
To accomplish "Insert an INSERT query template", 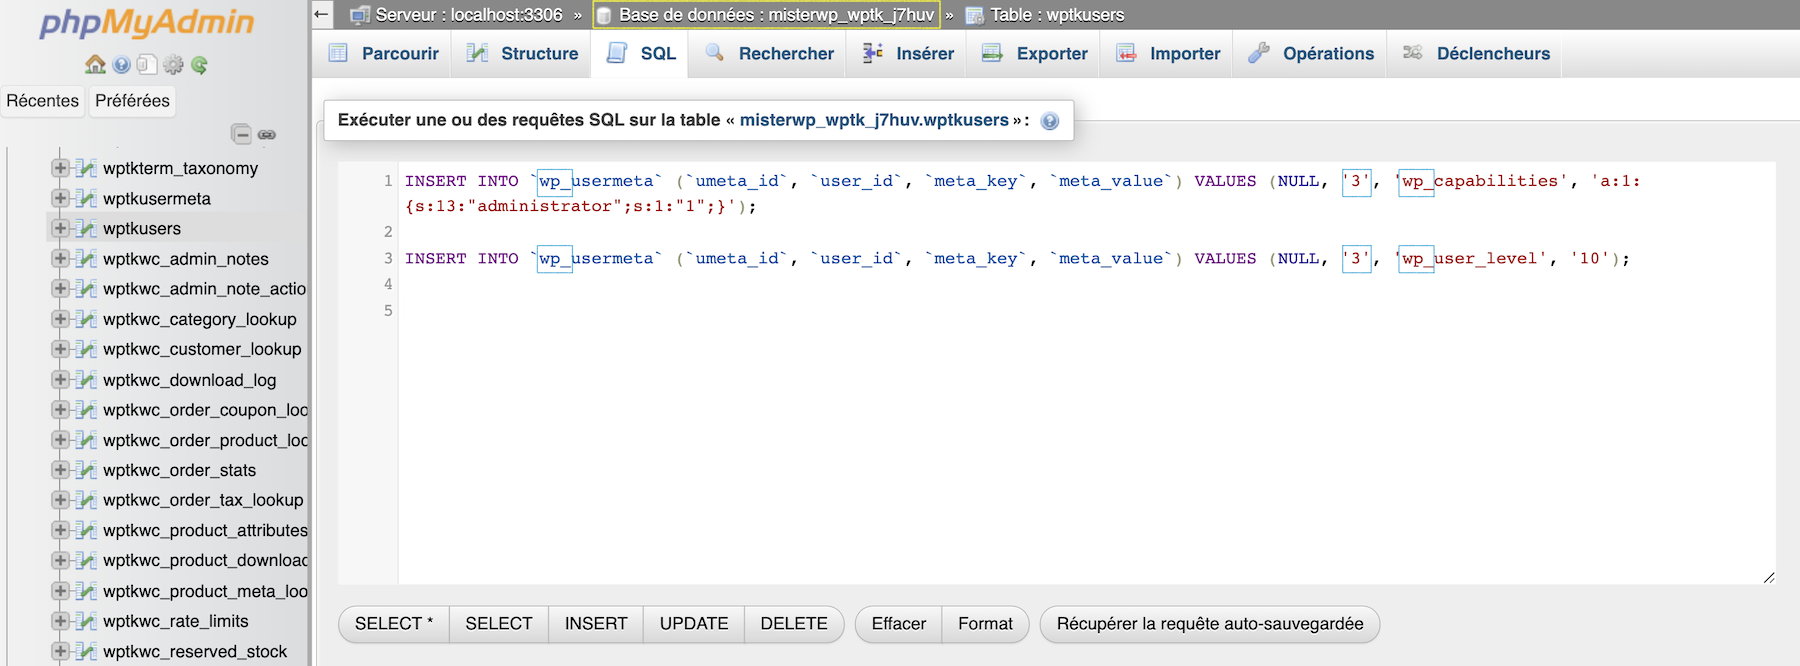I will coord(596,624).
